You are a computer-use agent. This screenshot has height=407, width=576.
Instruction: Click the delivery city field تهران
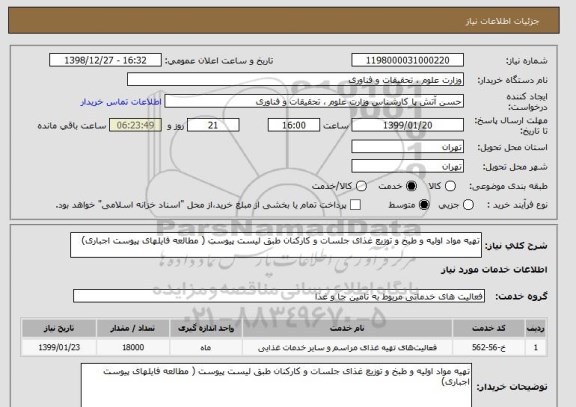pyautogui.click(x=407, y=166)
